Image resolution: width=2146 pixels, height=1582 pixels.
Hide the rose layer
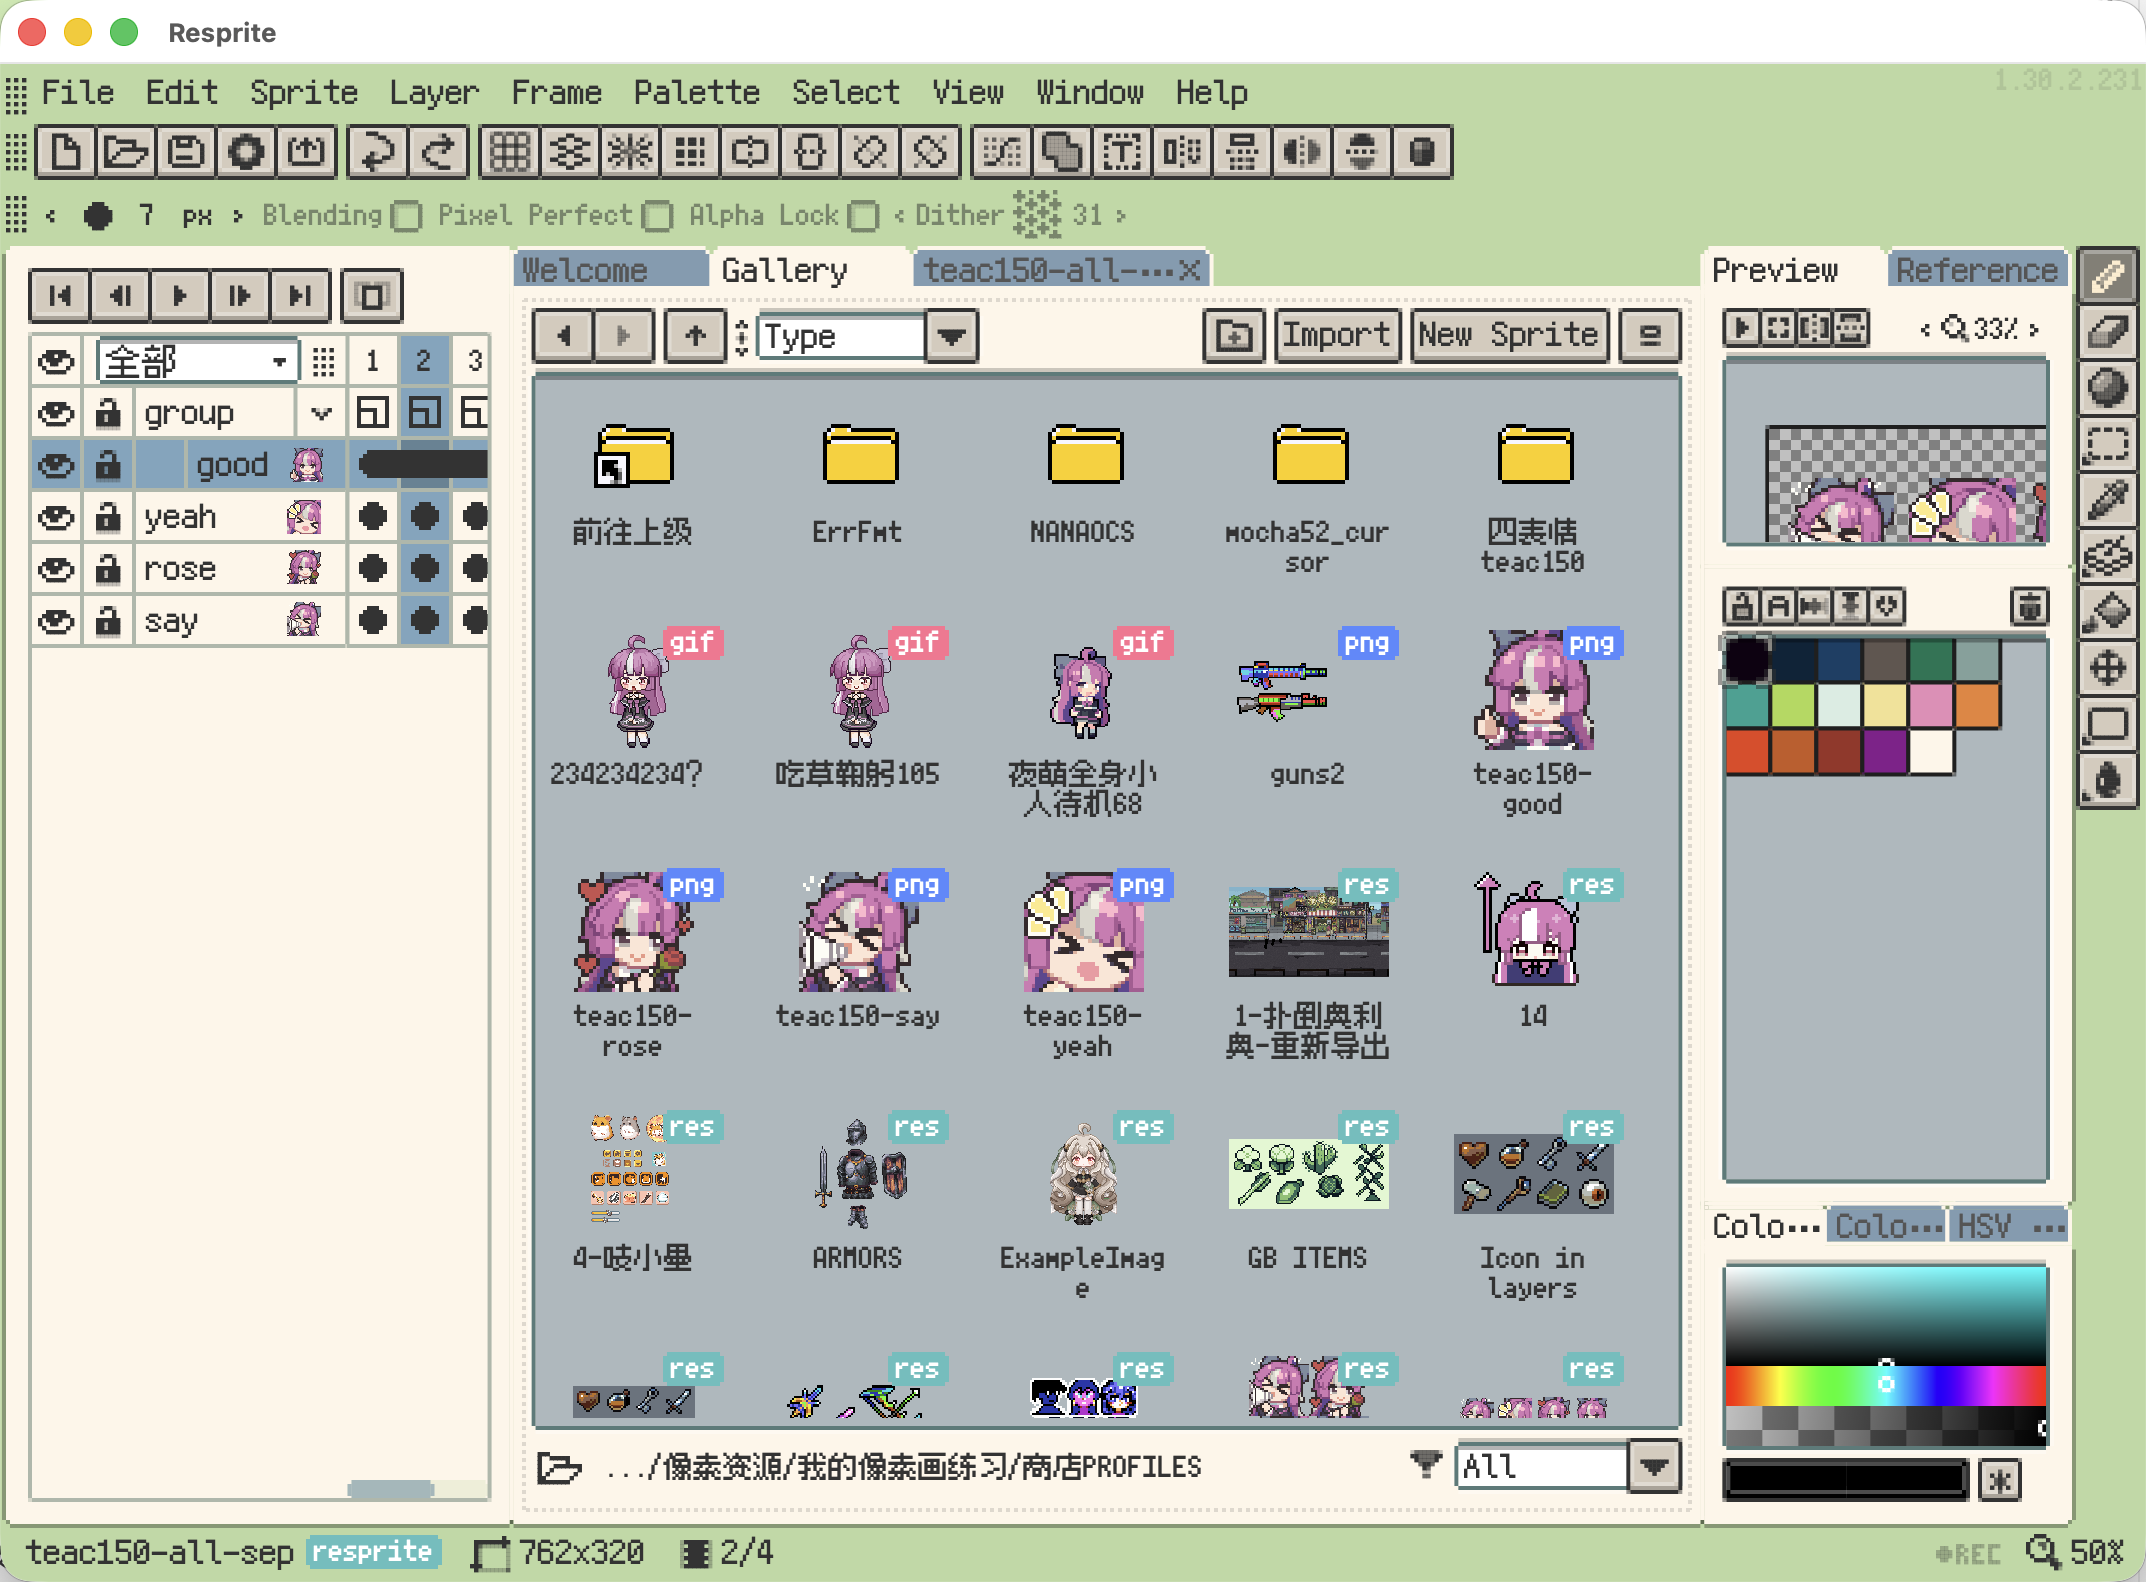55,568
